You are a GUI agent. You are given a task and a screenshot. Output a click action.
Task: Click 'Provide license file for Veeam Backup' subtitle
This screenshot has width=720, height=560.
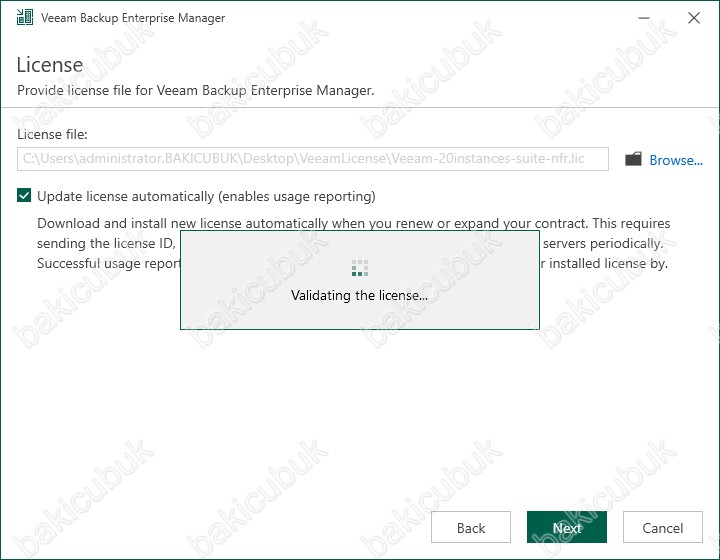click(196, 90)
